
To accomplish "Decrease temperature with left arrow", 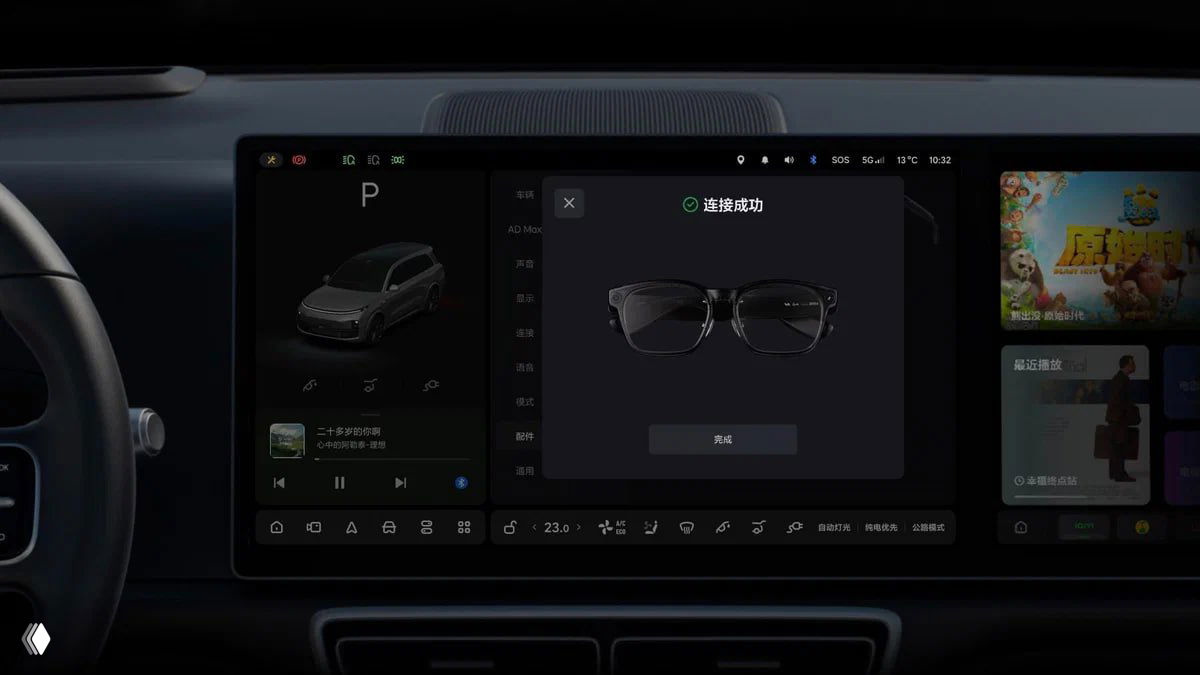I will (x=534, y=527).
